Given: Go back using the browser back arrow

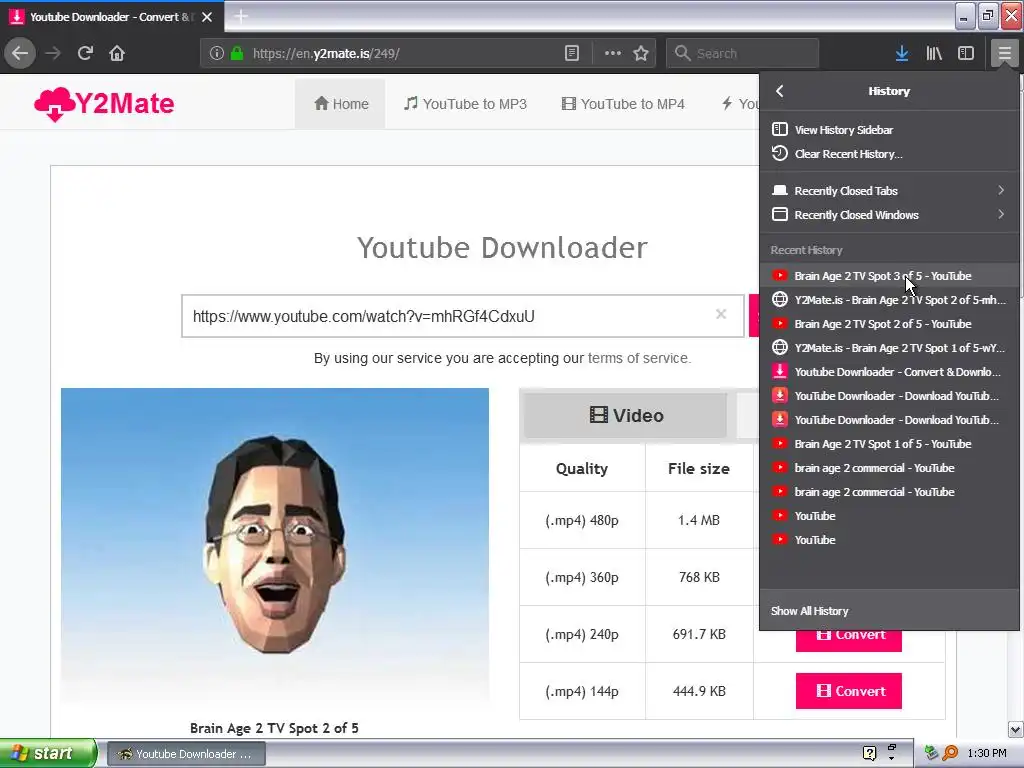Looking at the screenshot, I should [20, 53].
